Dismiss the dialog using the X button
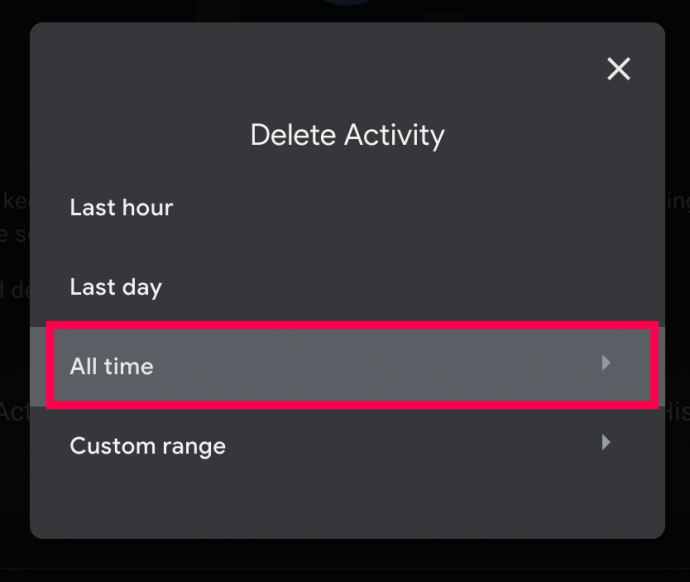This screenshot has height=582, width=690. click(x=619, y=69)
